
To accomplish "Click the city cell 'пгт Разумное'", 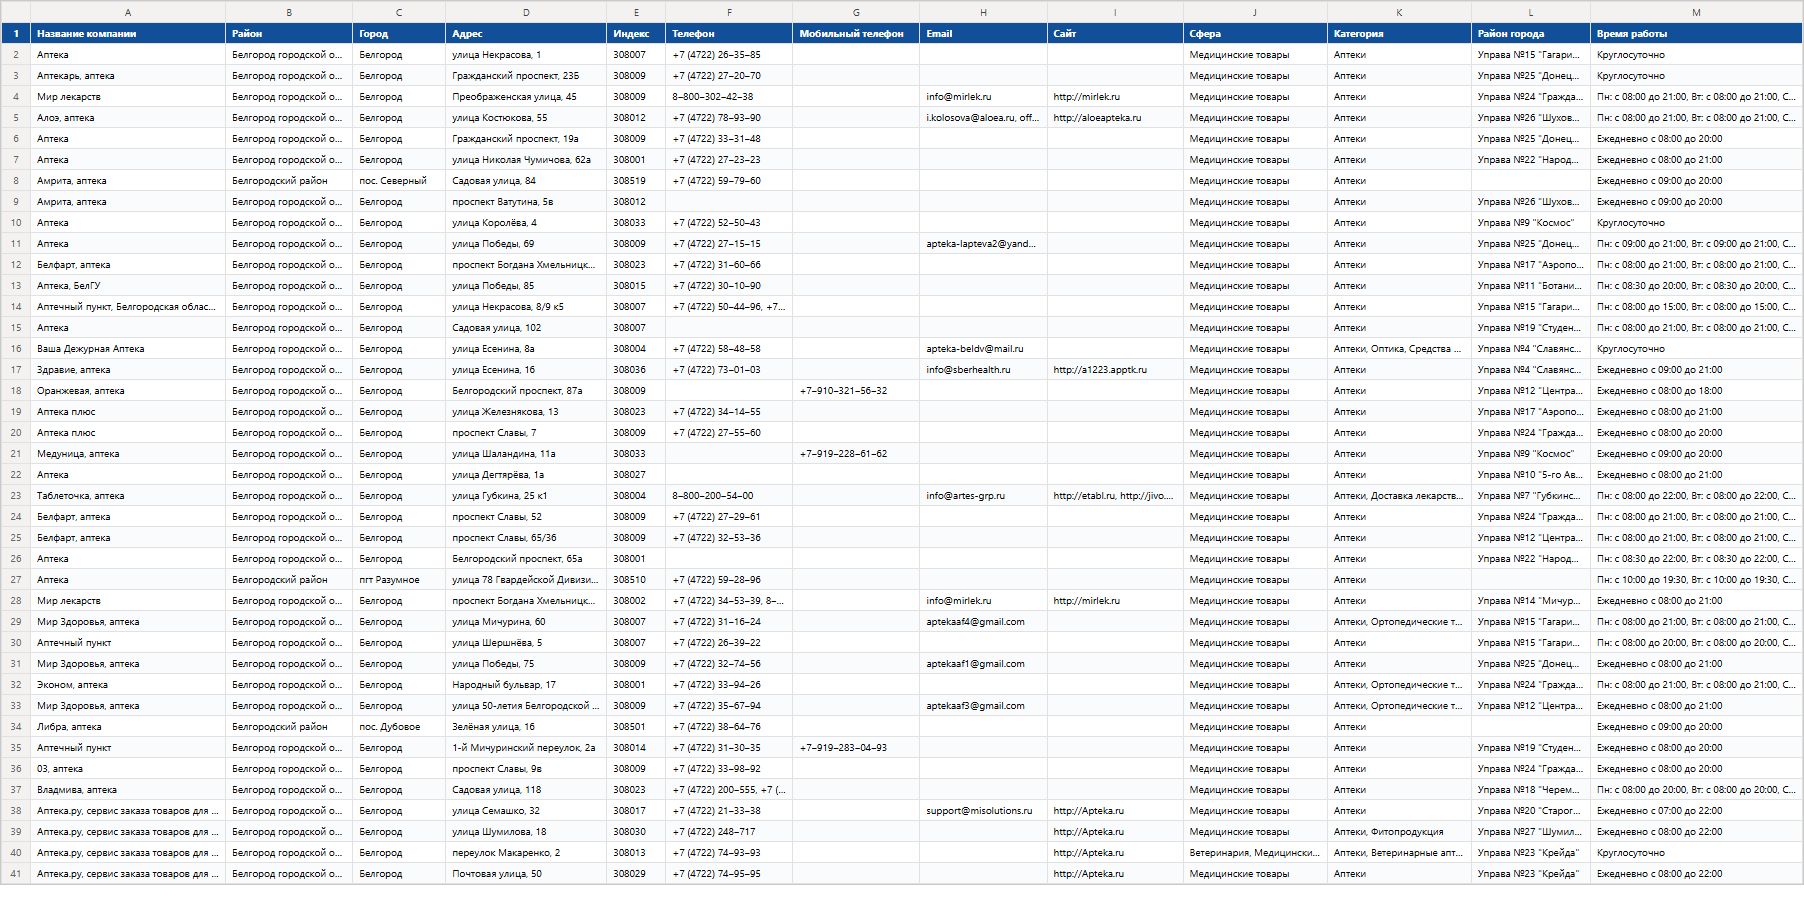I will pos(399,580).
